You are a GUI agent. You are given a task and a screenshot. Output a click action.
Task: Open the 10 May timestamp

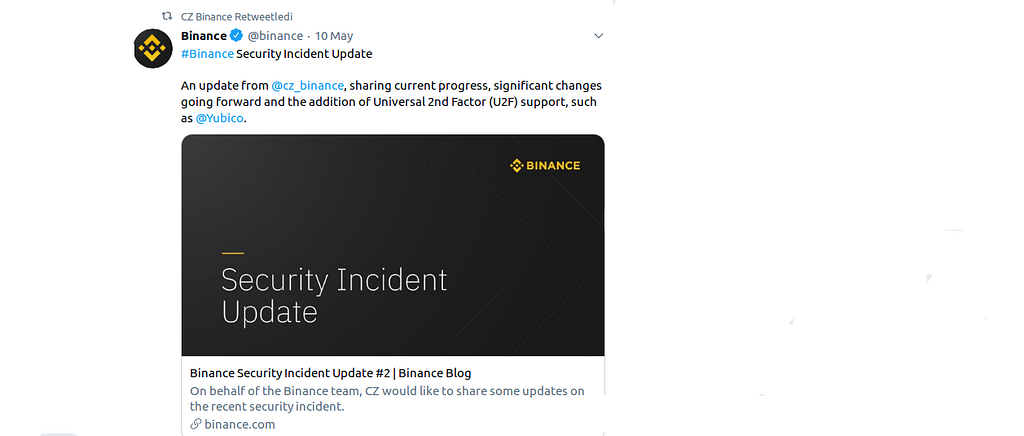334,36
